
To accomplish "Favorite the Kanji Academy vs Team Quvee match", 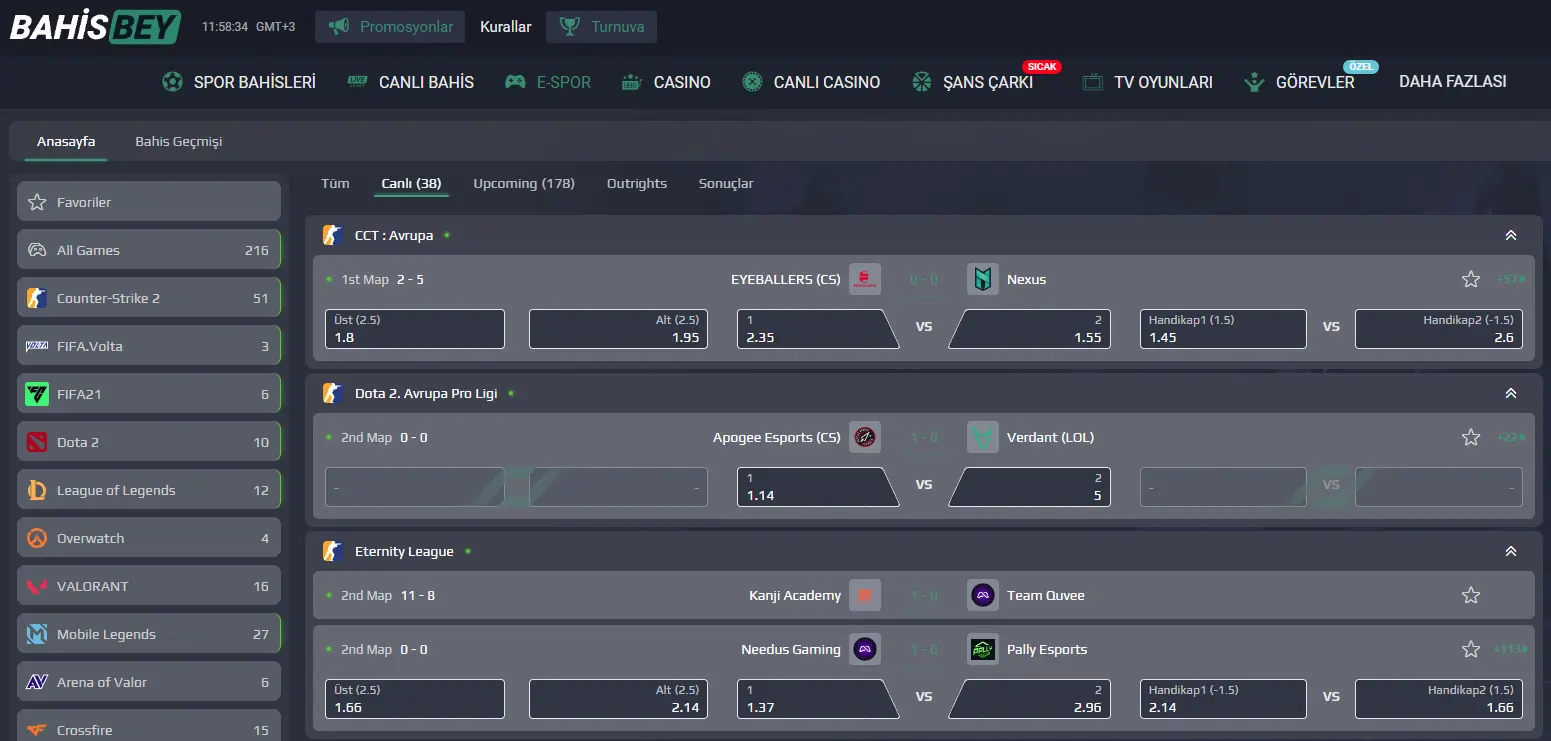I will (x=1470, y=595).
